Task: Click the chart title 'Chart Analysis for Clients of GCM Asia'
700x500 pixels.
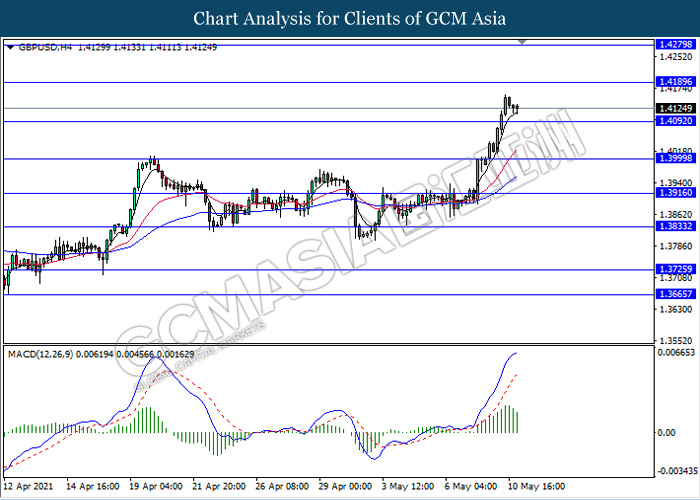Action: 349,19
